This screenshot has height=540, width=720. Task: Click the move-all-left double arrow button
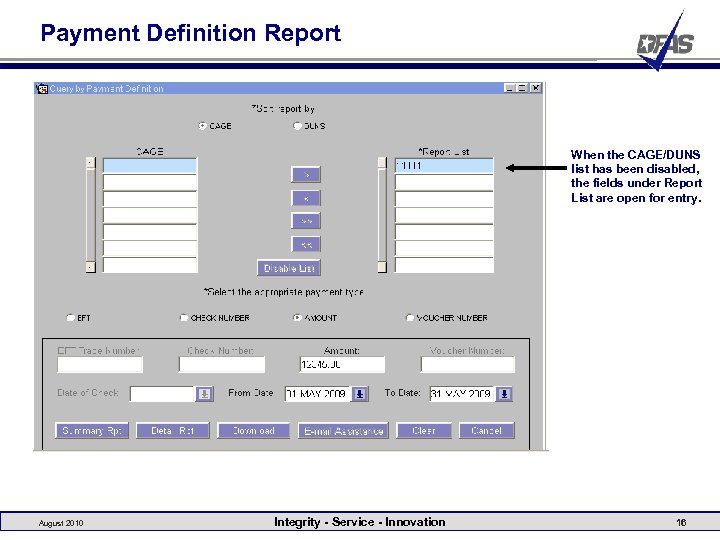[x=306, y=244]
